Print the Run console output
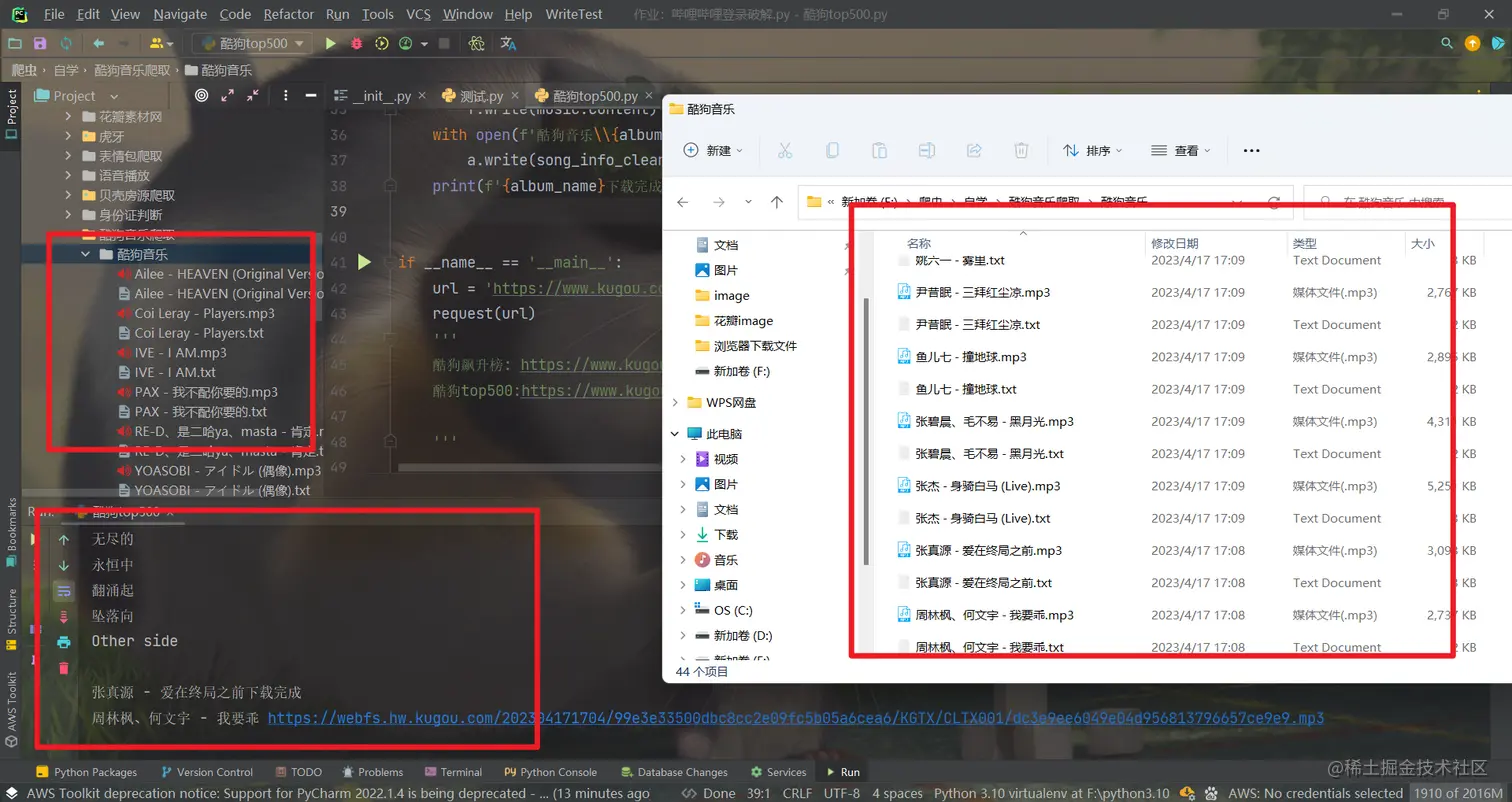This screenshot has width=1512, height=802. pyautogui.click(x=64, y=642)
